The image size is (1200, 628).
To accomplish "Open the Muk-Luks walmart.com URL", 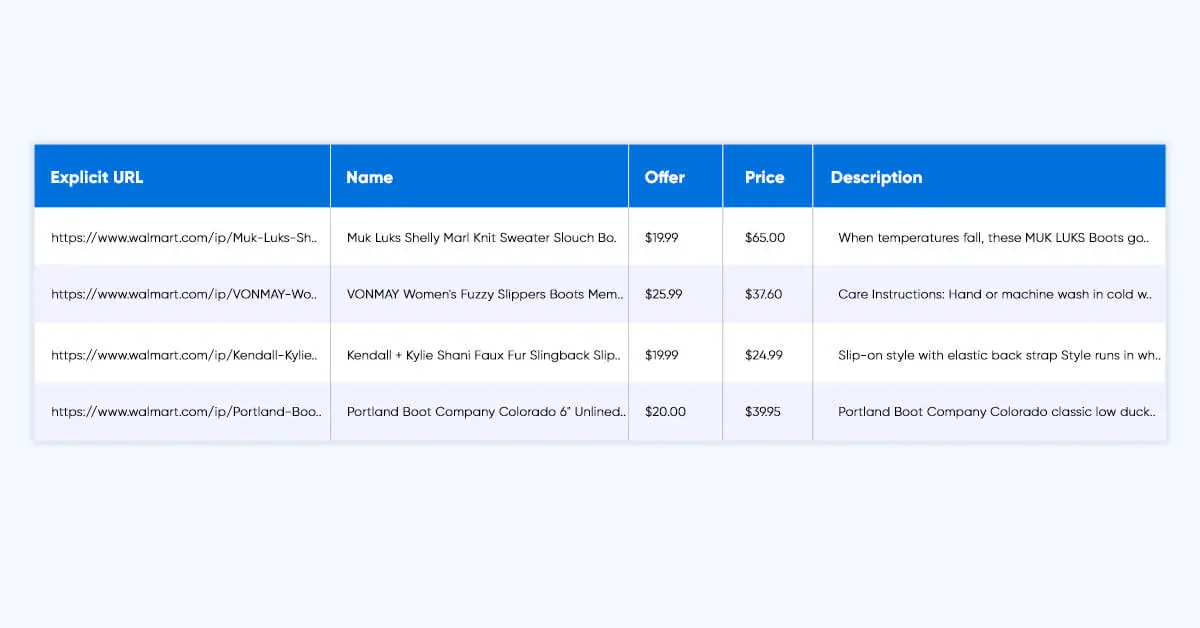I will 184,238.
